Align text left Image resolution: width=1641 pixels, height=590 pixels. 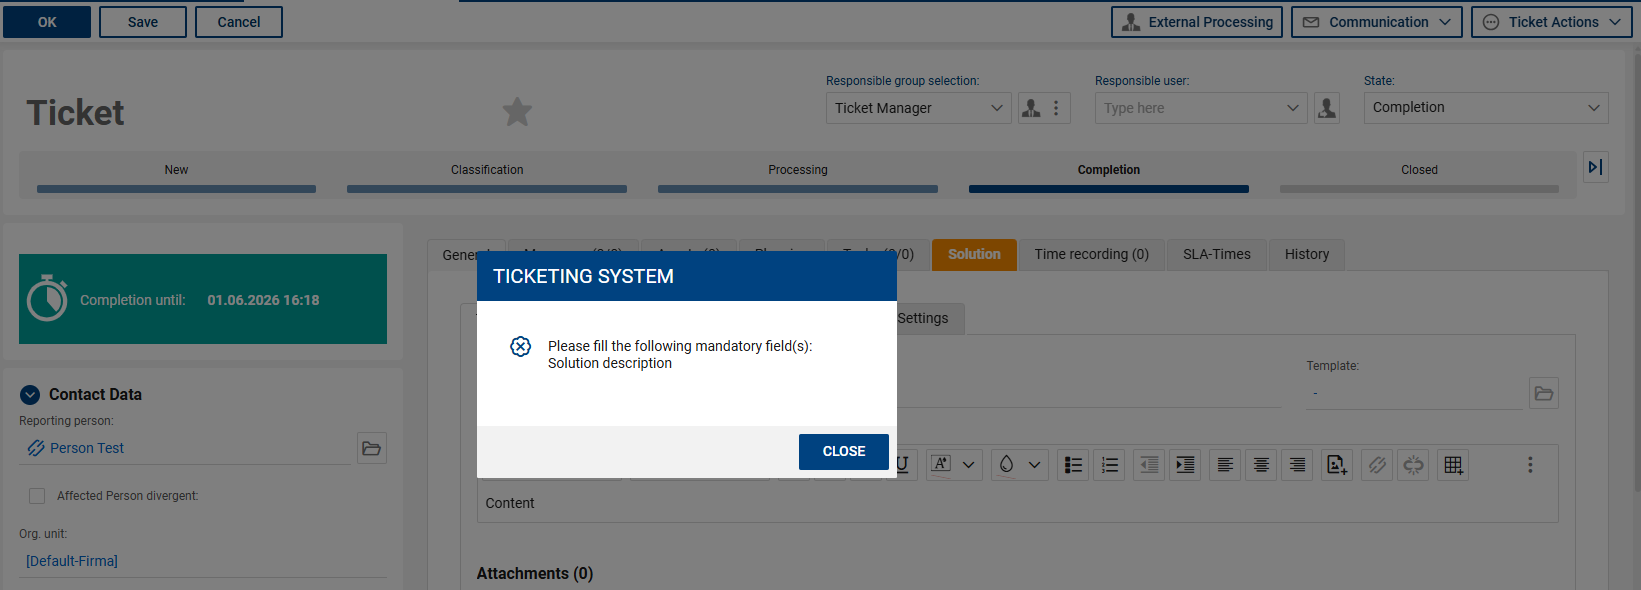(1224, 464)
